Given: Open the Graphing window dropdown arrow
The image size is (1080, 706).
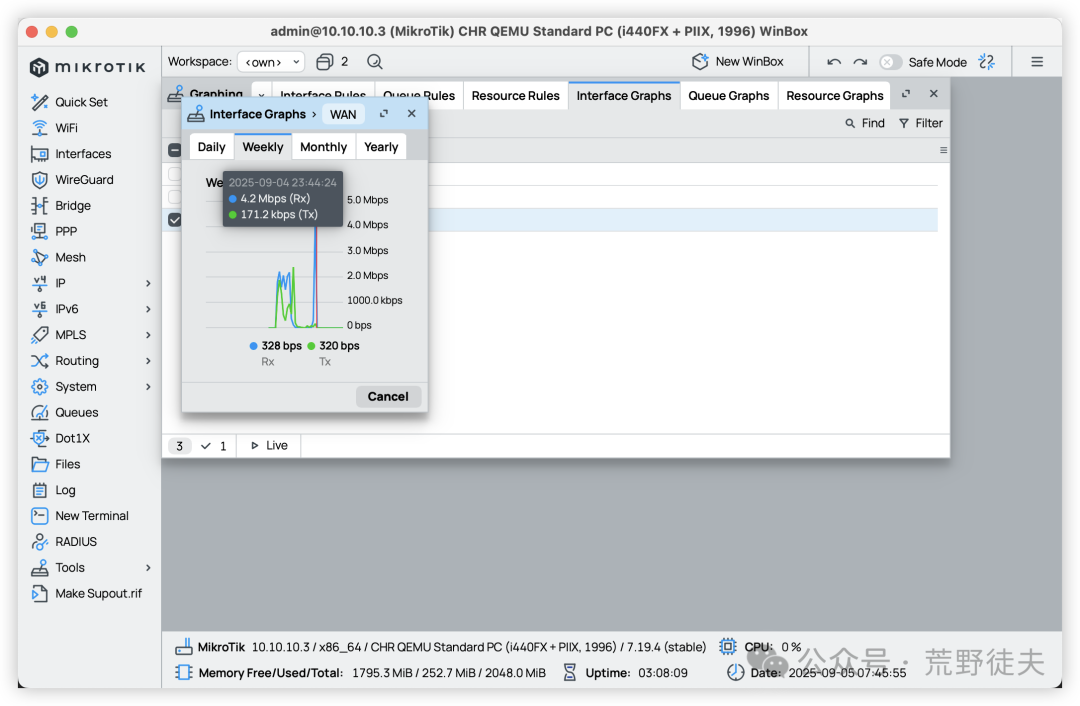Looking at the screenshot, I should tap(262, 95).
